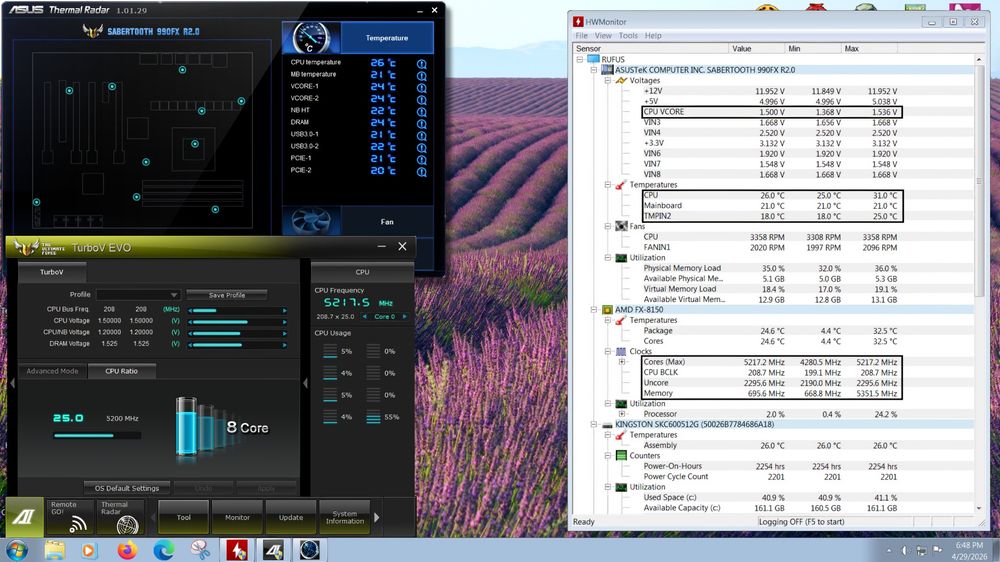The width and height of the screenshot is (1000, 562).
Task: Open the Monitor menu in AI Suite
Action: pos(237,517)
